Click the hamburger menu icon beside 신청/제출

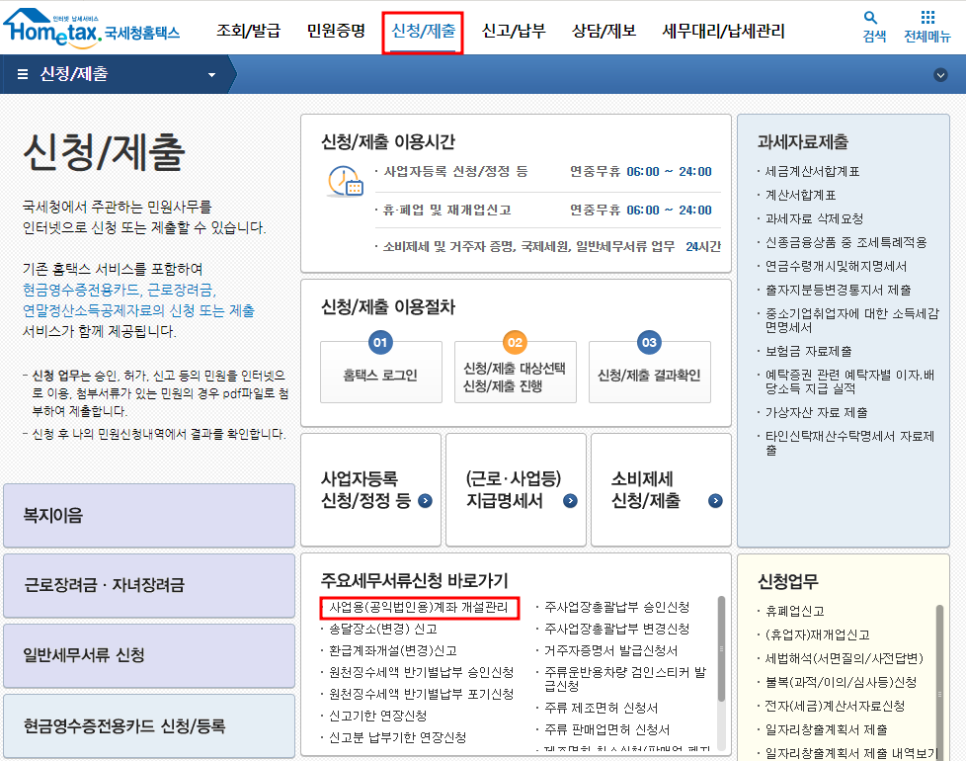22,75
